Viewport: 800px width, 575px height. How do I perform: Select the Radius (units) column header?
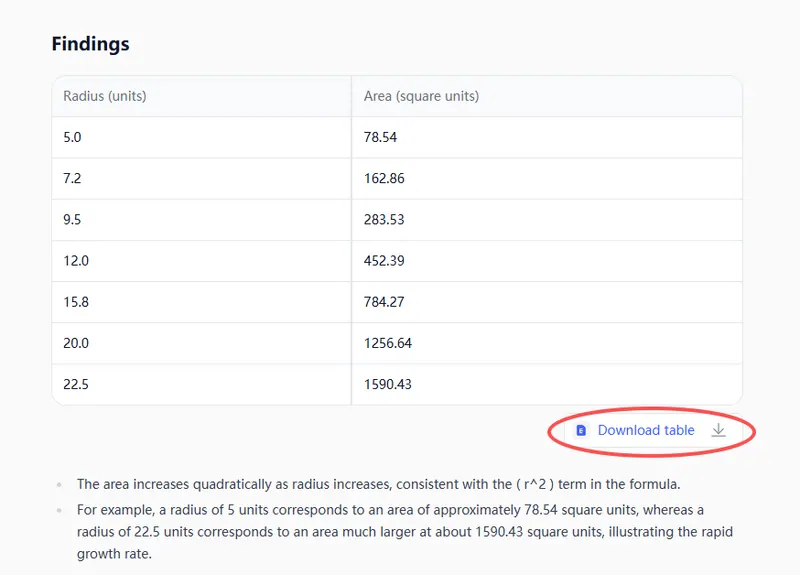click(105, 96)
